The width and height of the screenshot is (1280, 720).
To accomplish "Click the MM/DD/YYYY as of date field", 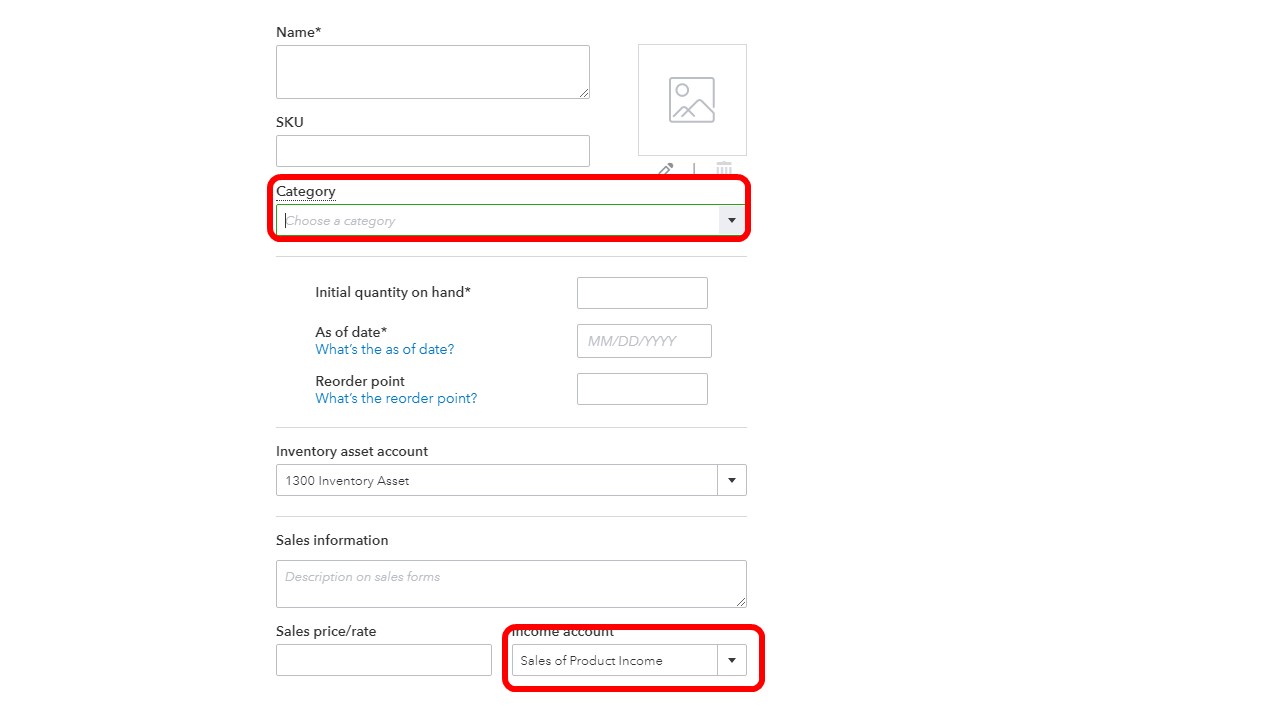I will tap(643, 340).
